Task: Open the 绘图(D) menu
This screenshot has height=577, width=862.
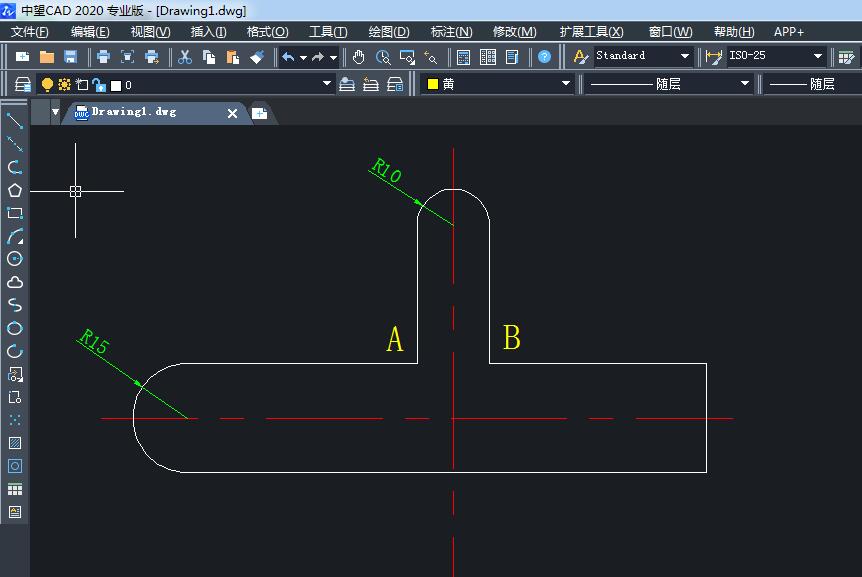Action: [x=389, y=31]
